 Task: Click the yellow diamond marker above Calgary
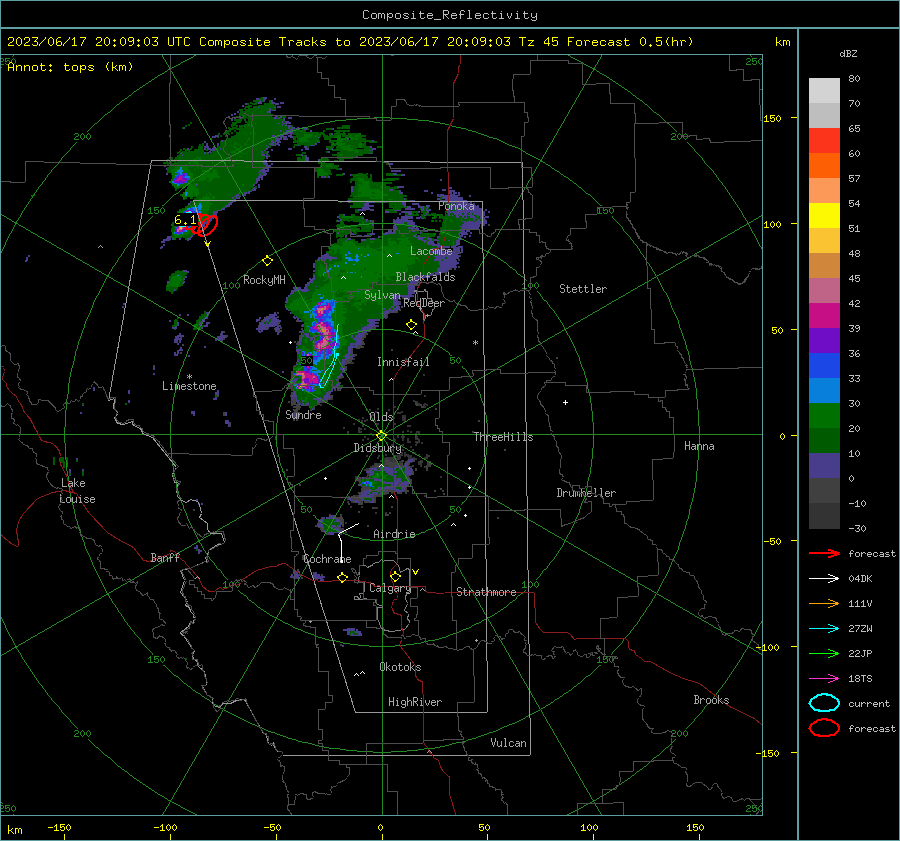point(395,576)
